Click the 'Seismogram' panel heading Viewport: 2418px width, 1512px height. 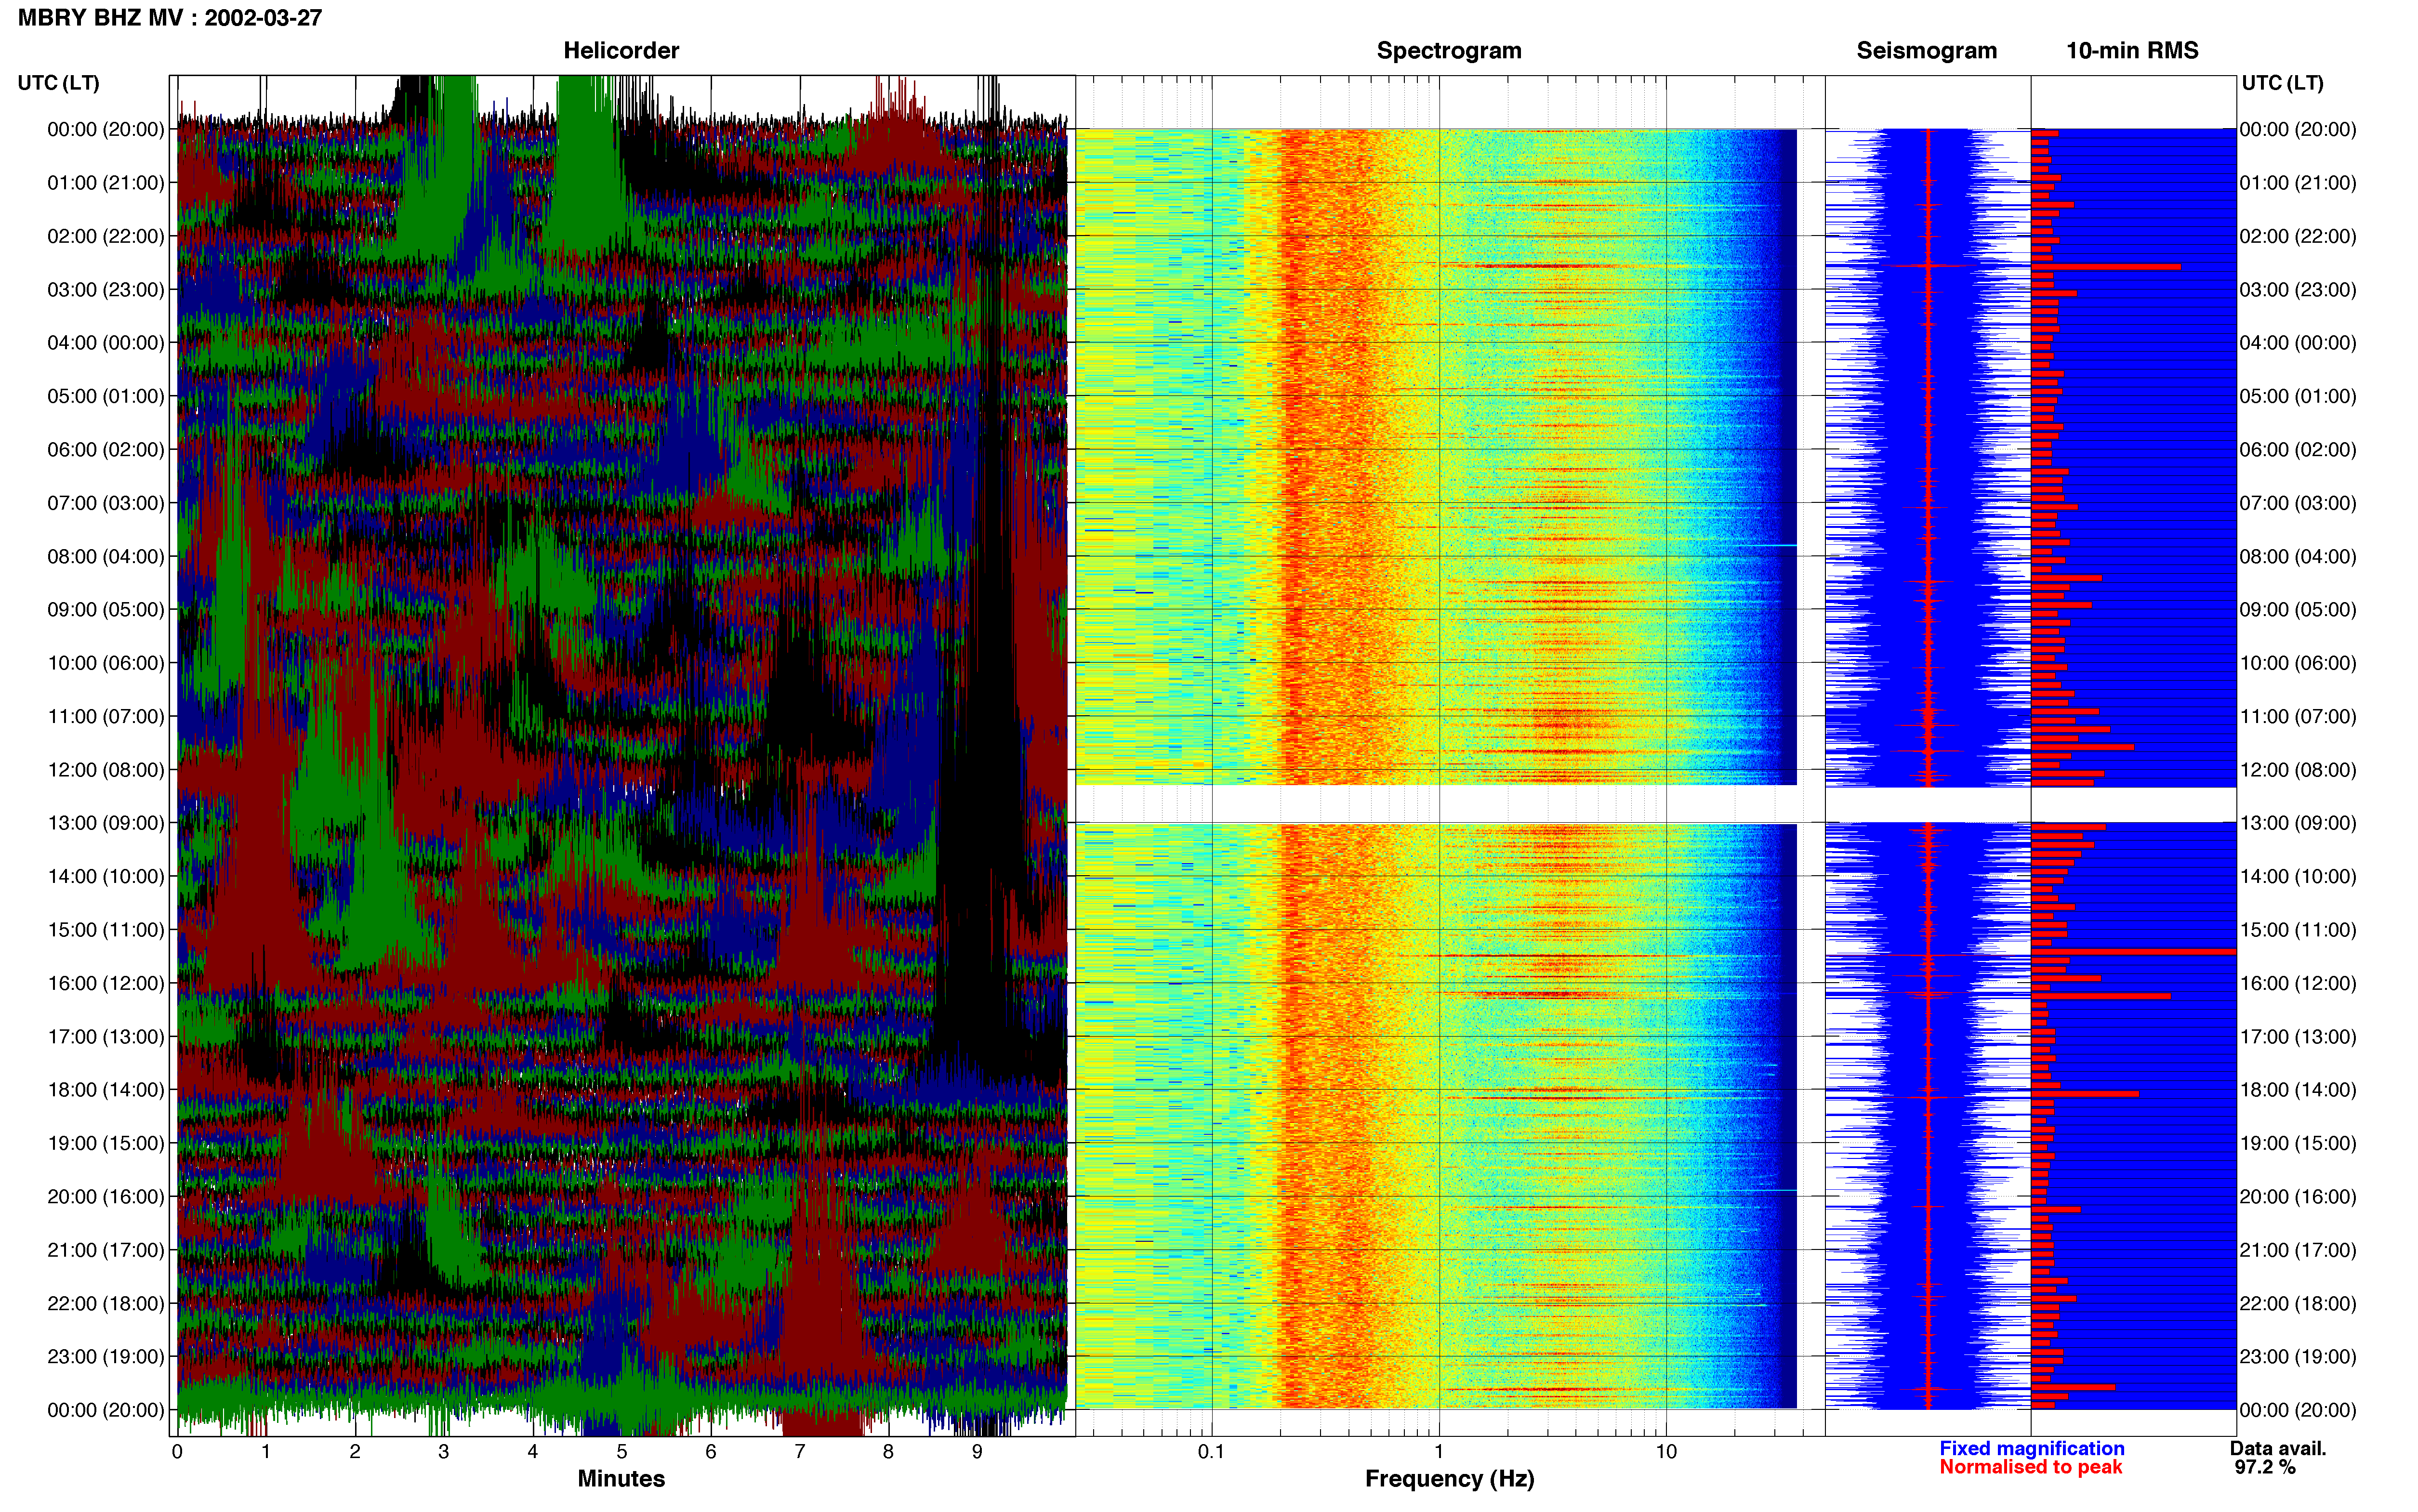click(x=1926, y=51)
